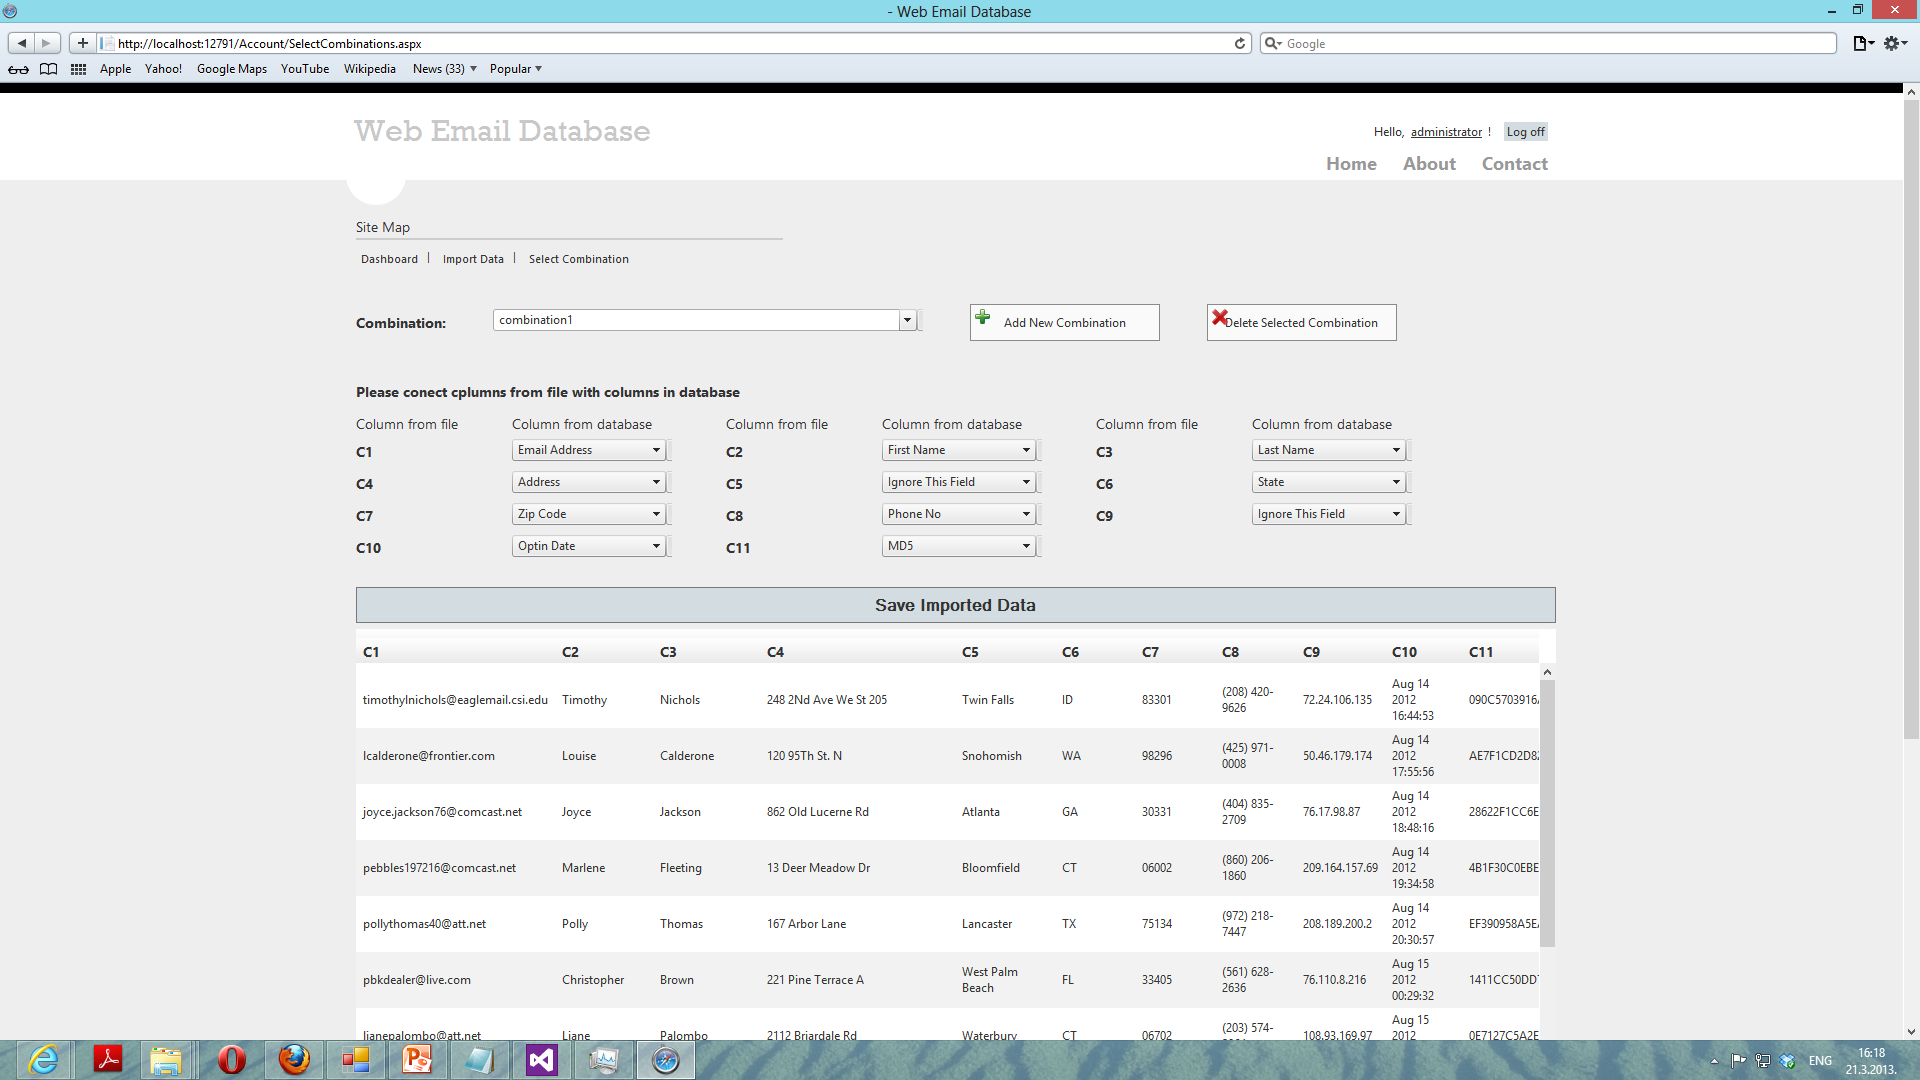The image size is (1920, 1080).
Task: Show bookmarks with open book icon
Action: click(48, 69)
